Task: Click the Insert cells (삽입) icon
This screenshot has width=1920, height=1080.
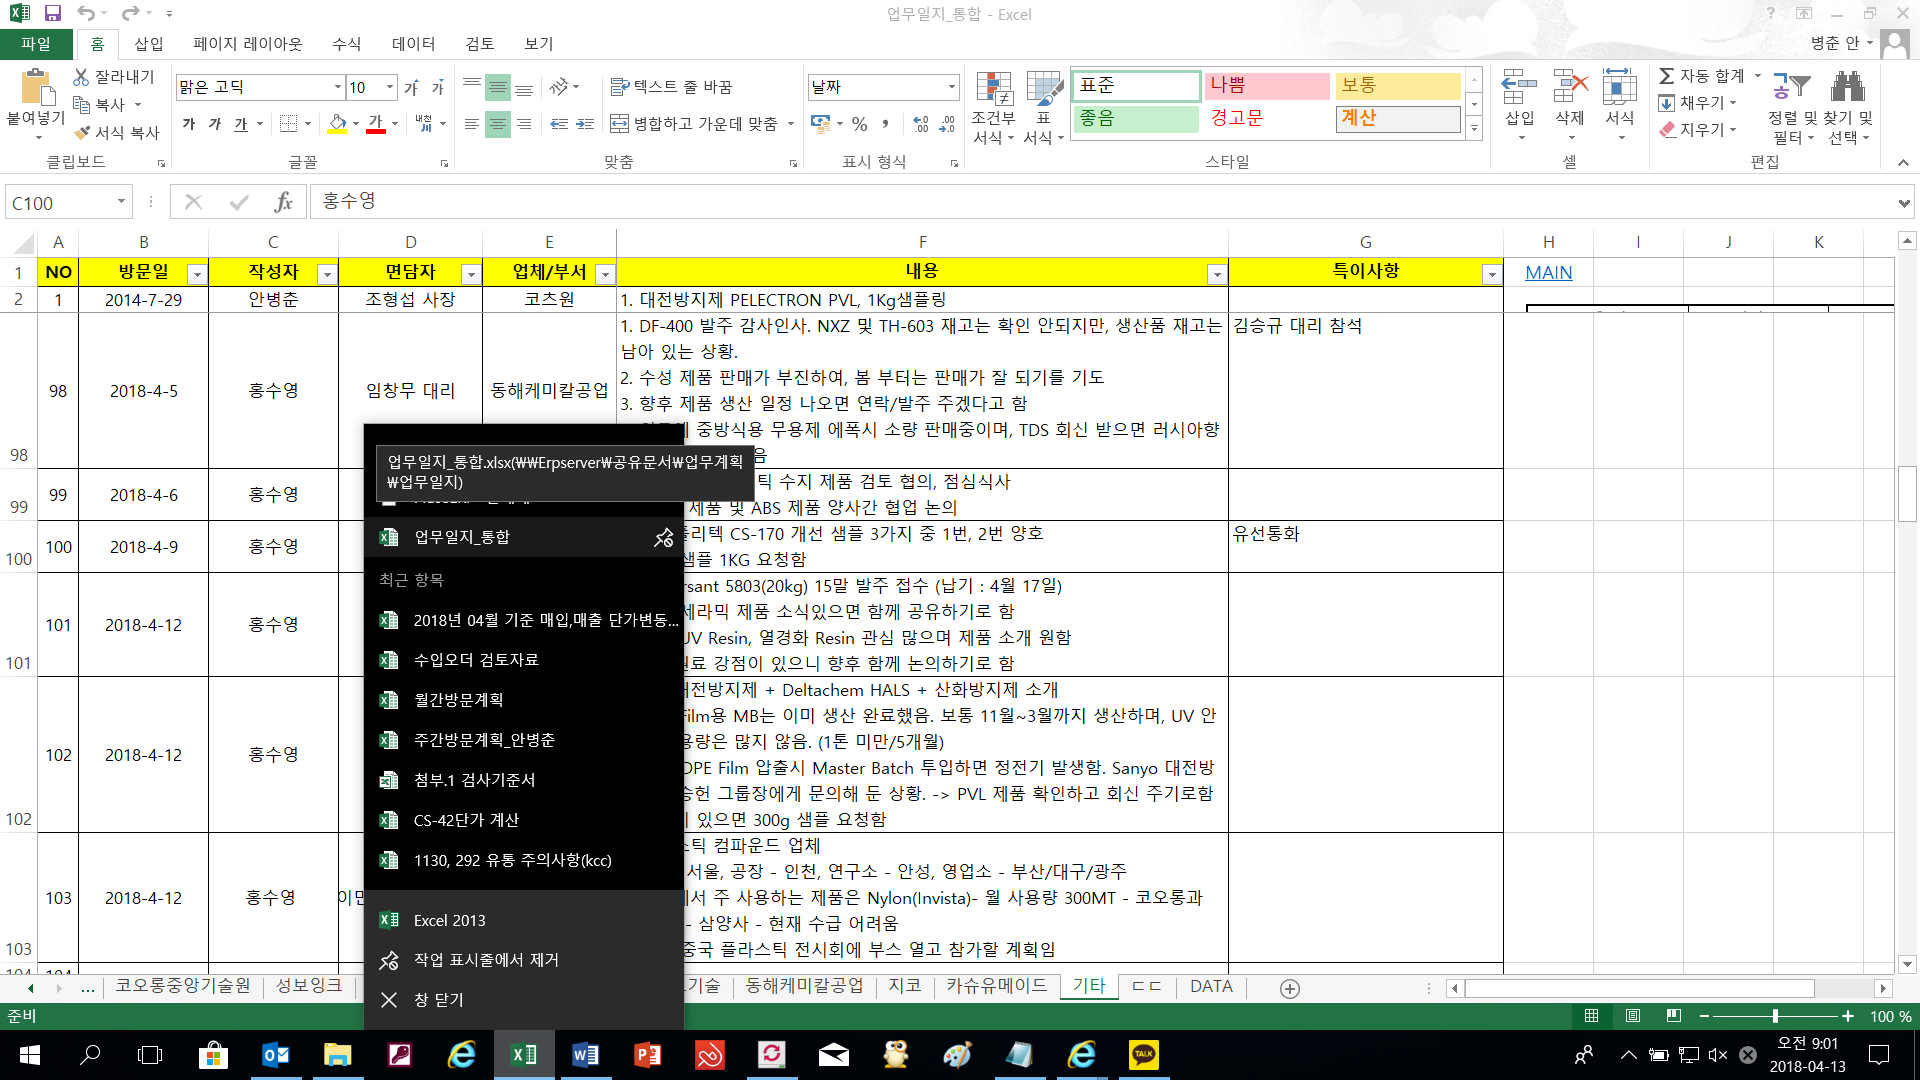Action: point(1519,88)
